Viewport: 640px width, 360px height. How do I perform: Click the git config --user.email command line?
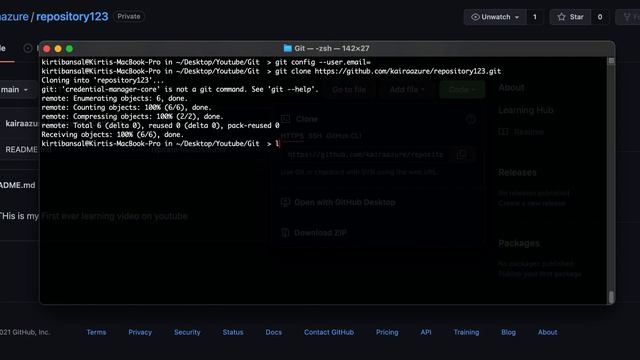coord(322,62)
